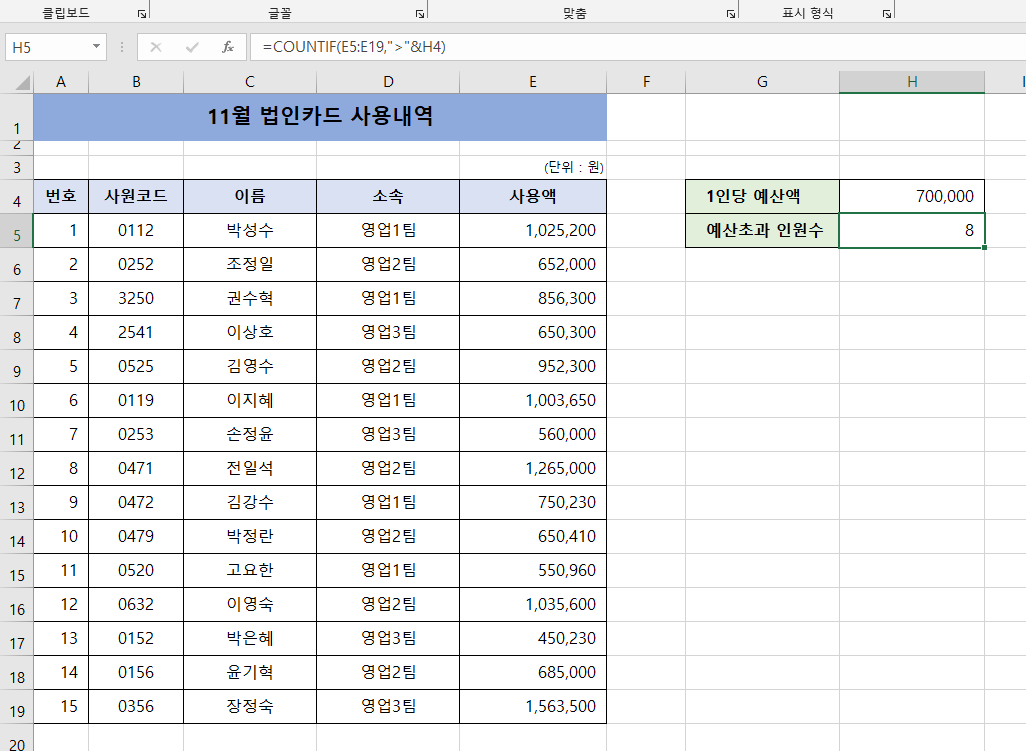Click employee code cell 0472
The width and height of the screenshot is (1026, 751).
coord(136,502)
